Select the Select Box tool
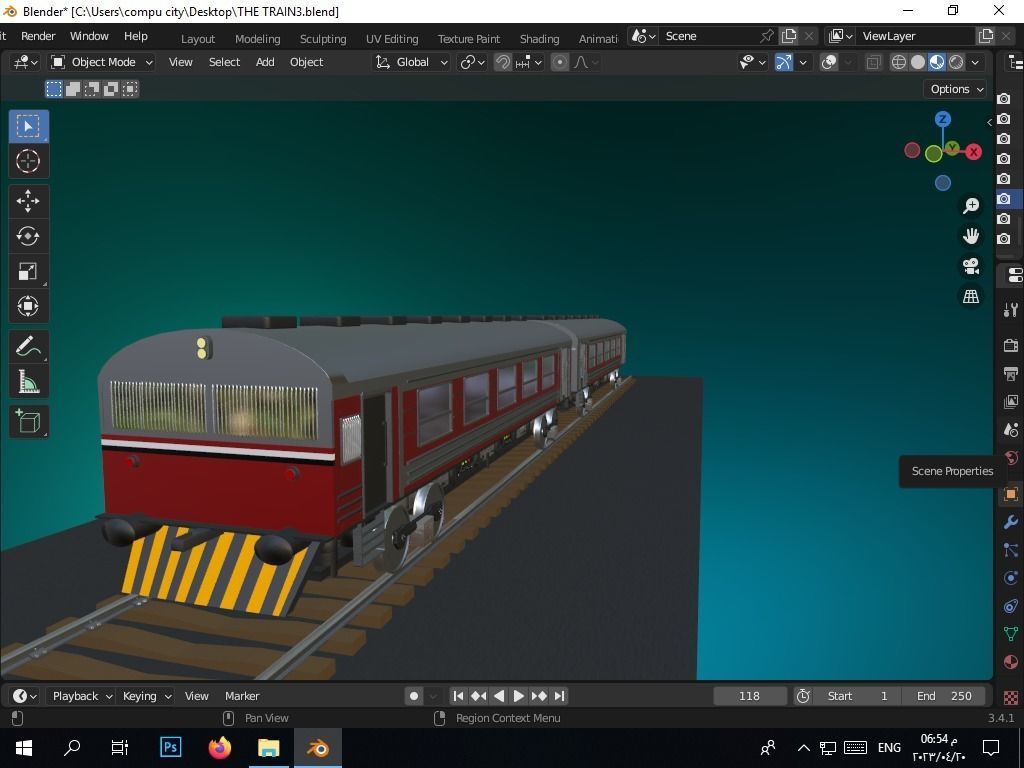The width and height of the screenshot is (1024, 768). pyautogui.click(x=28, y=126)
